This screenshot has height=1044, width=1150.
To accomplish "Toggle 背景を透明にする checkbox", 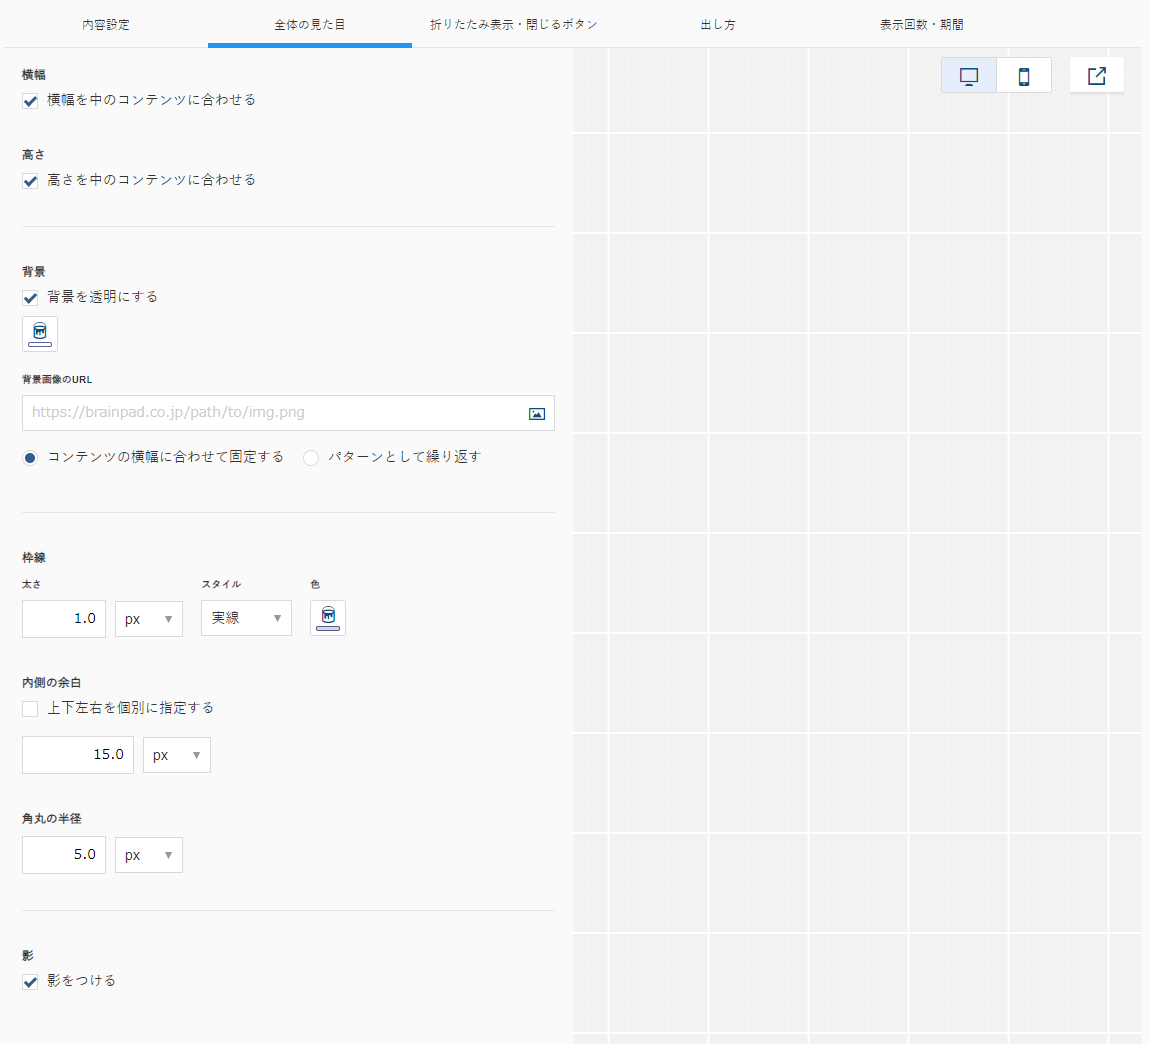I will (30, 298).
